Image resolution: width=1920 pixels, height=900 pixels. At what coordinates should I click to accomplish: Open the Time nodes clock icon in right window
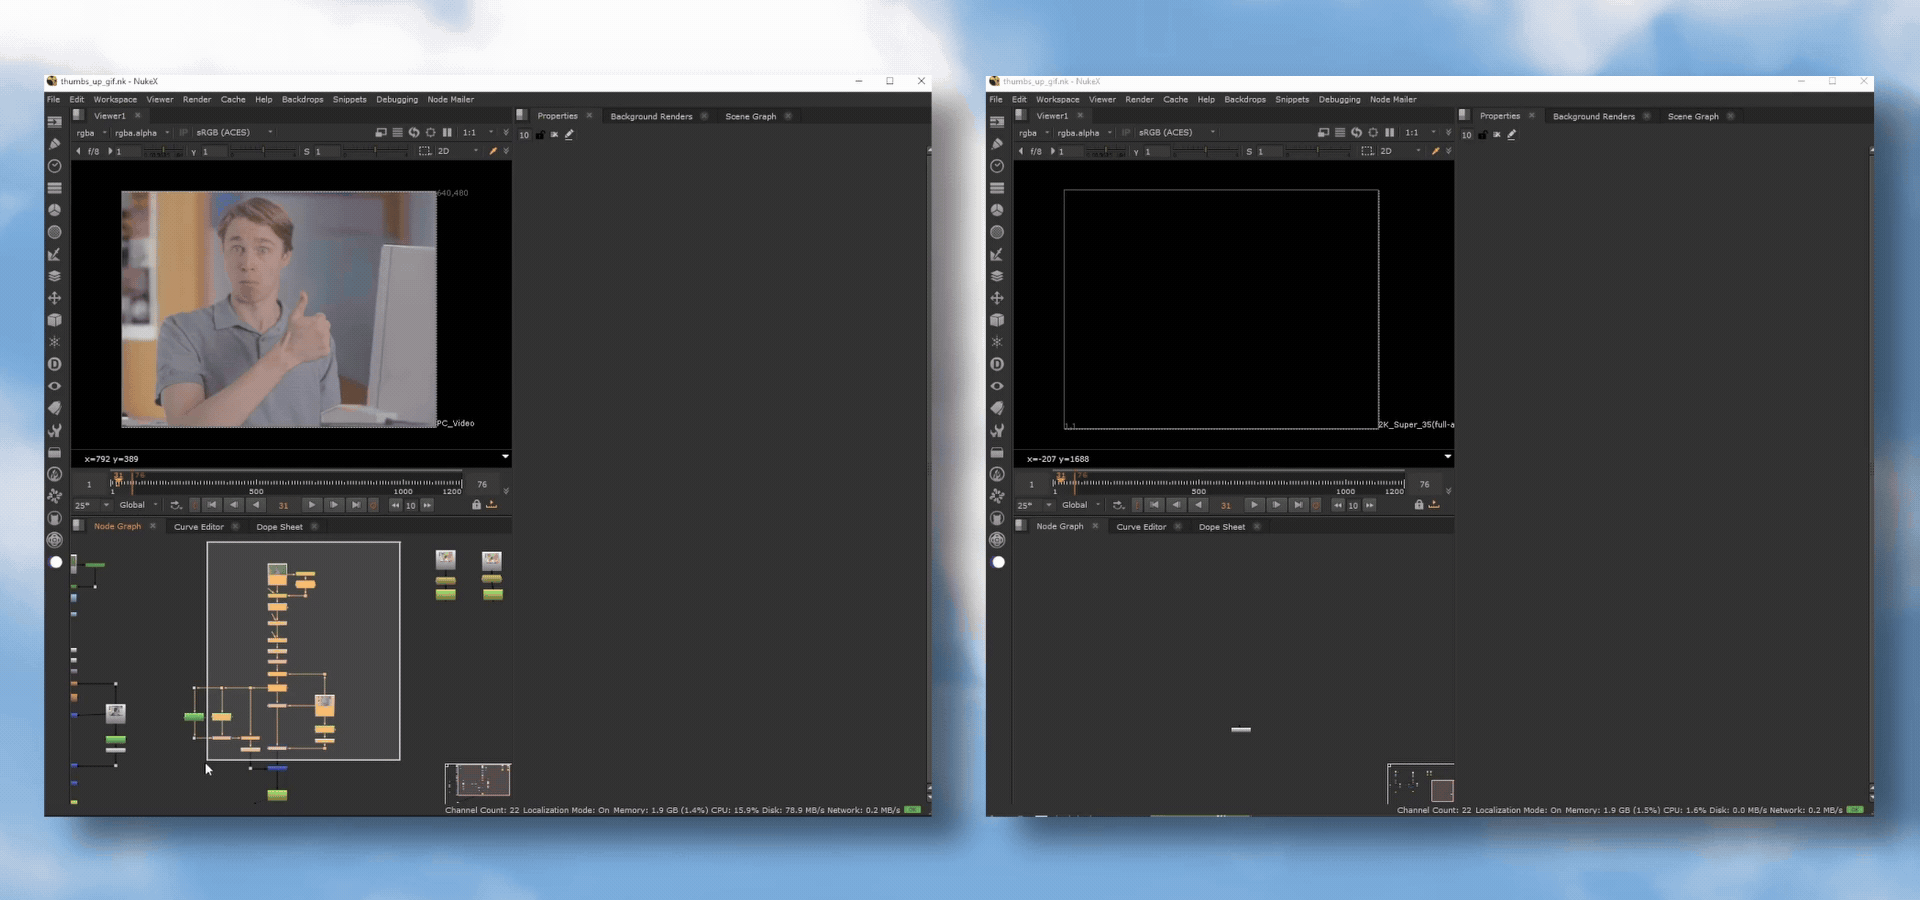[997, 166]
